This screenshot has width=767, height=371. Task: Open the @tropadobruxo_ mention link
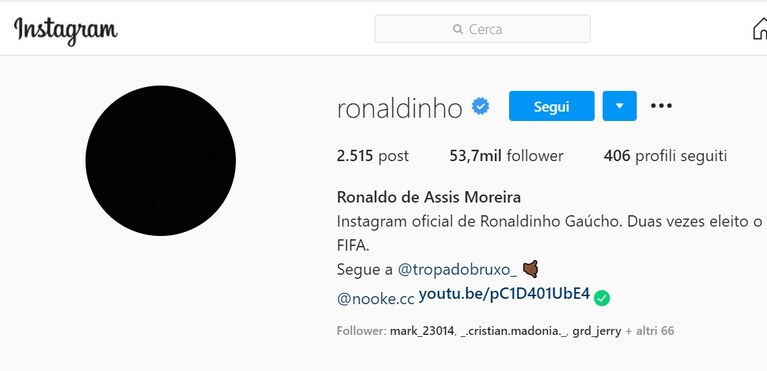[457, 270]
